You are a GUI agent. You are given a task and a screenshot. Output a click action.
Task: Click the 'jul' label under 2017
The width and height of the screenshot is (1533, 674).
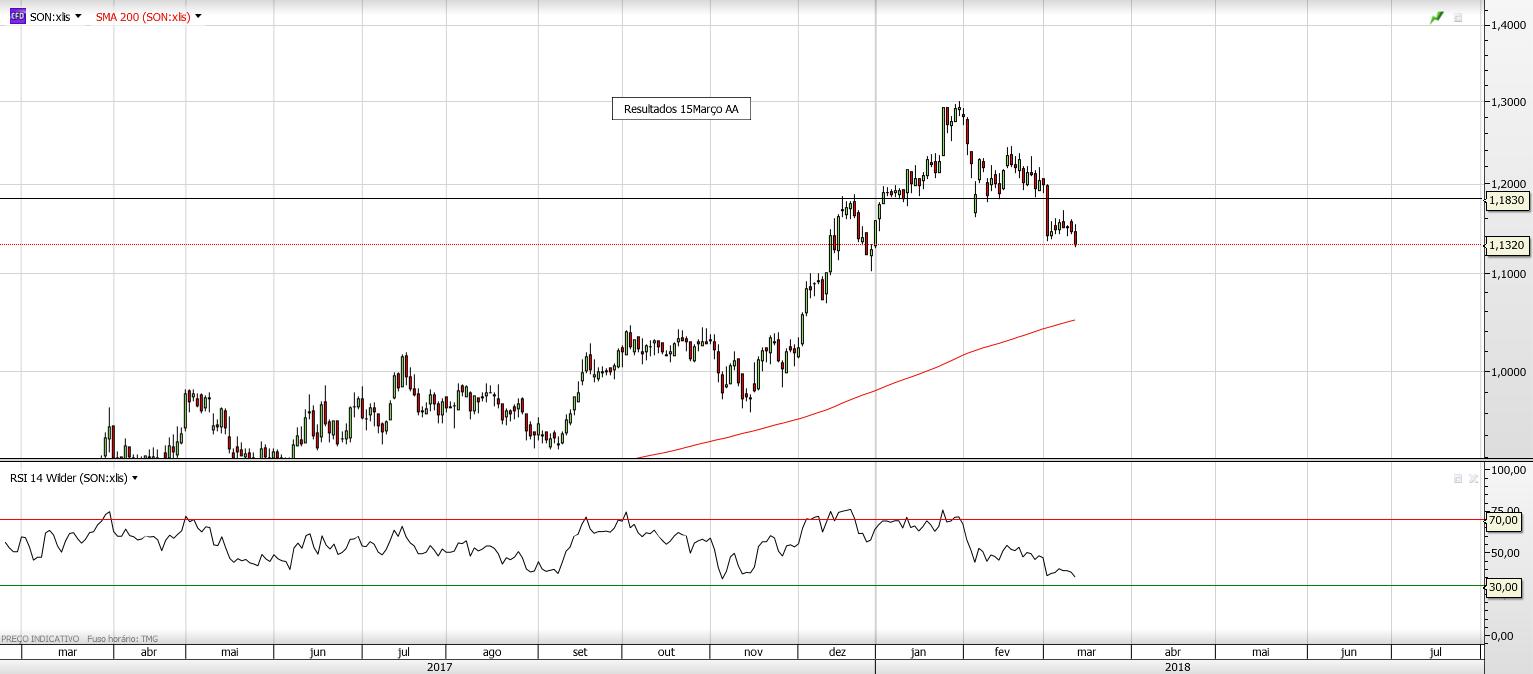[x=403, y=652]
